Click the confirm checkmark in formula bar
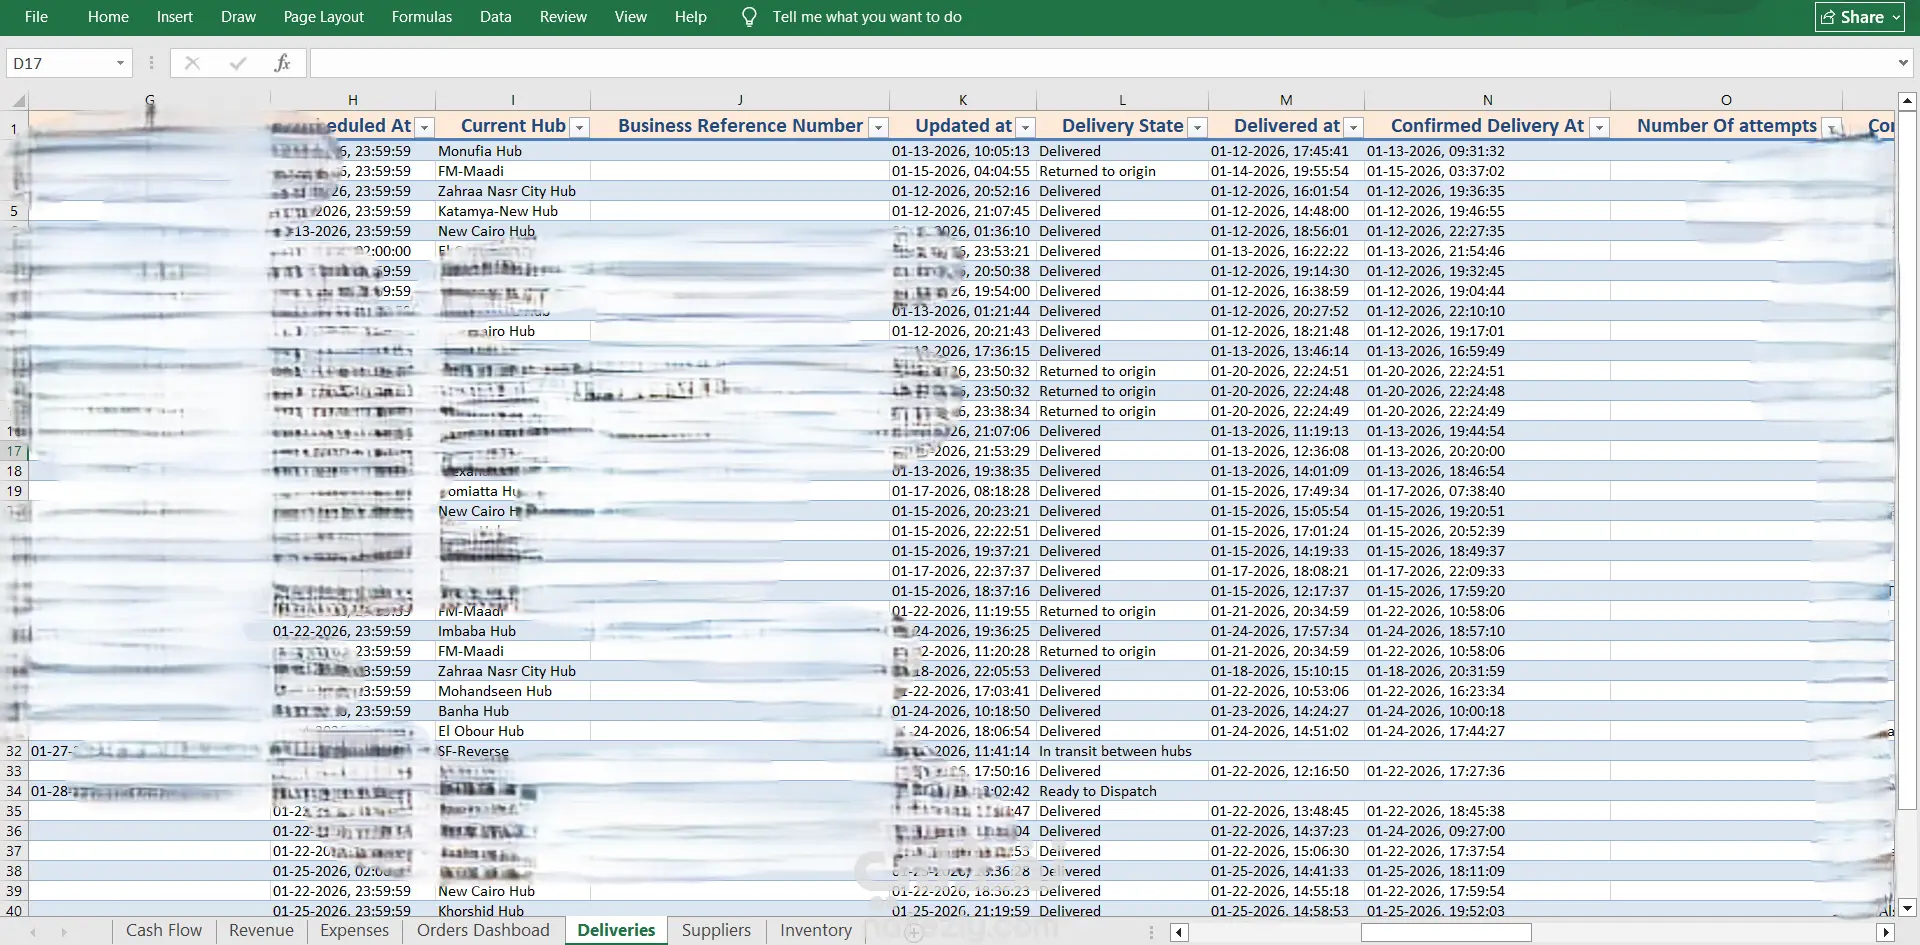1920x945 pixels. click(x=238, y=63)
